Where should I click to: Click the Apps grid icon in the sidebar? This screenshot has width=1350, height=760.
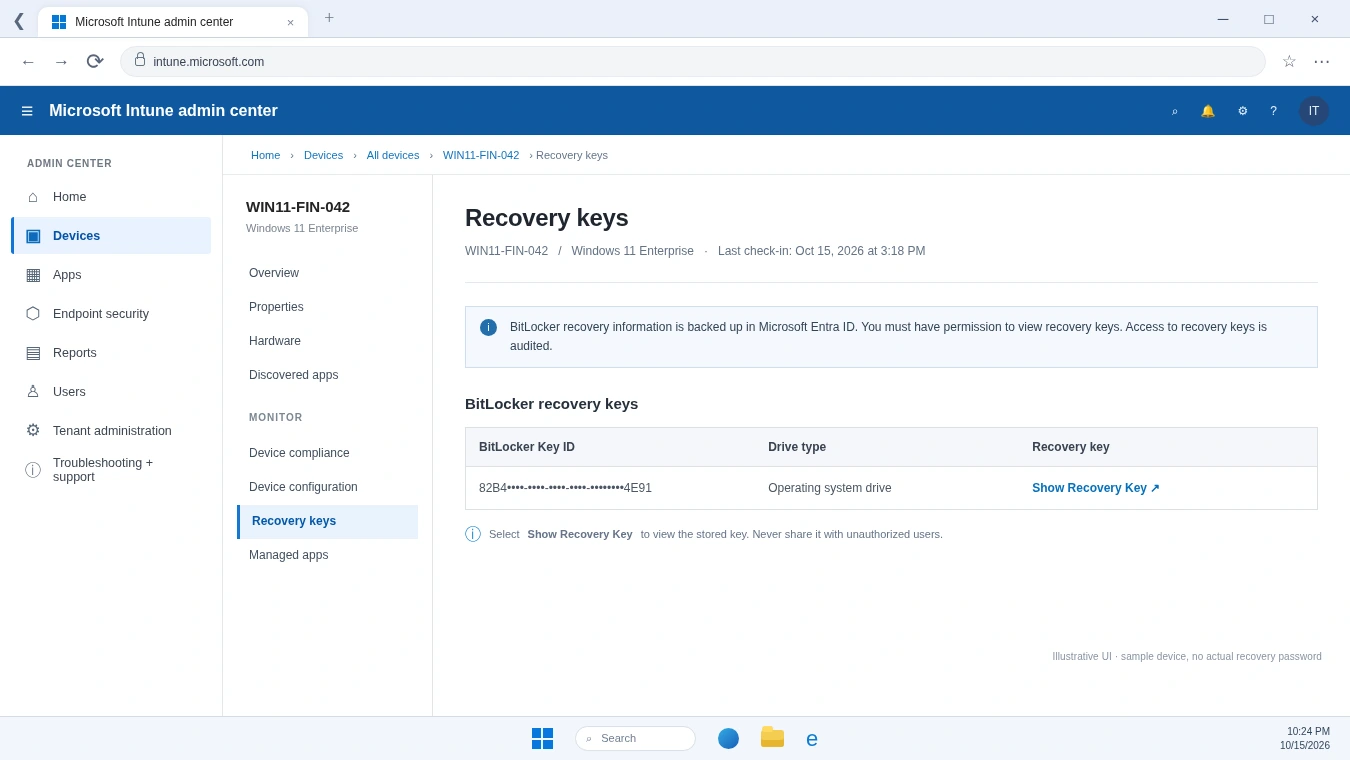click(33, 275)
